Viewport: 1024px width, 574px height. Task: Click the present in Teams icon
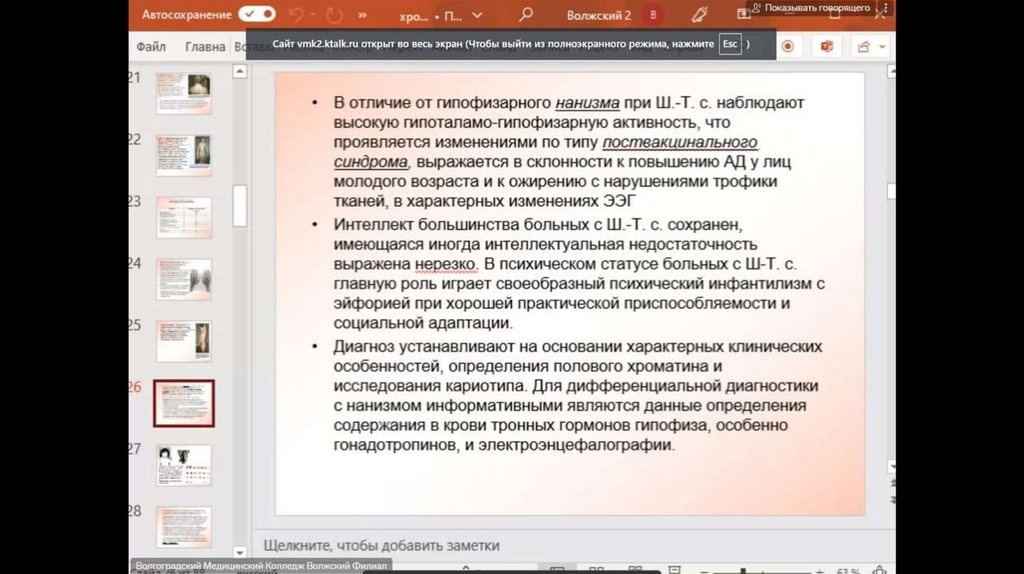(826, 46)
